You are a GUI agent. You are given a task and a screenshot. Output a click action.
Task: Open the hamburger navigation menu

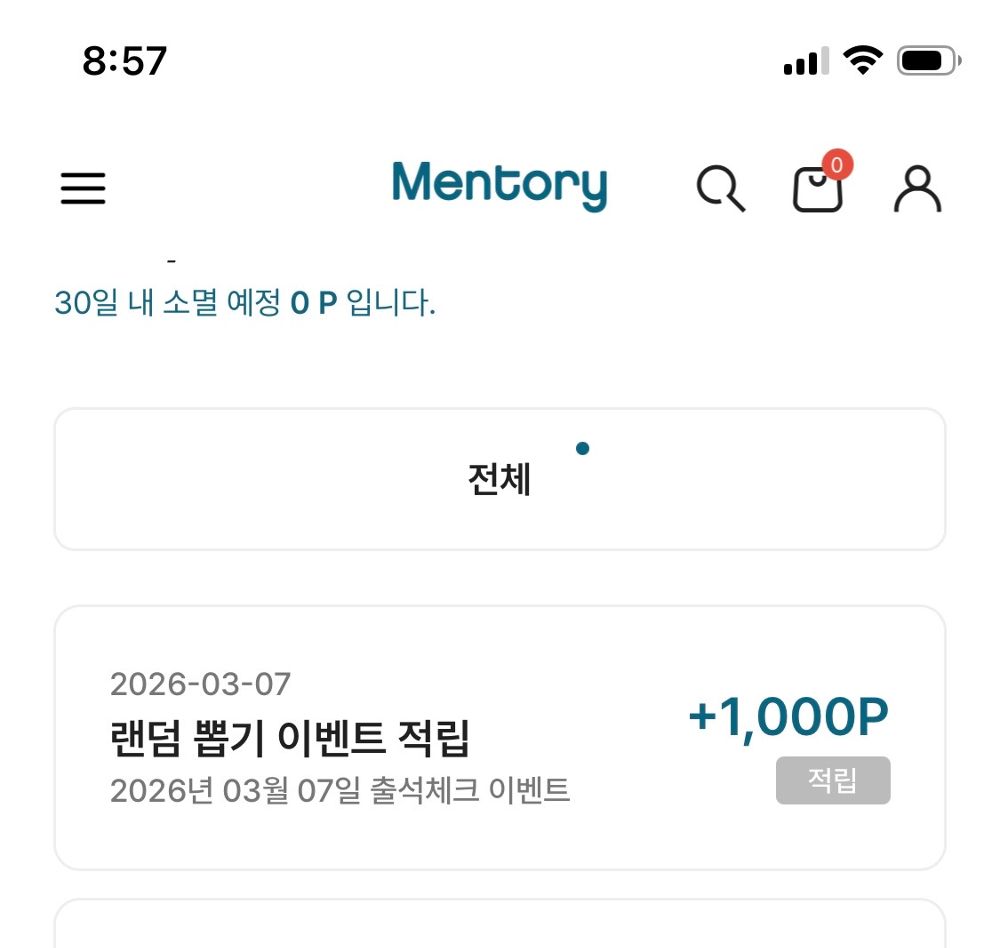click(x=83, y=189)
